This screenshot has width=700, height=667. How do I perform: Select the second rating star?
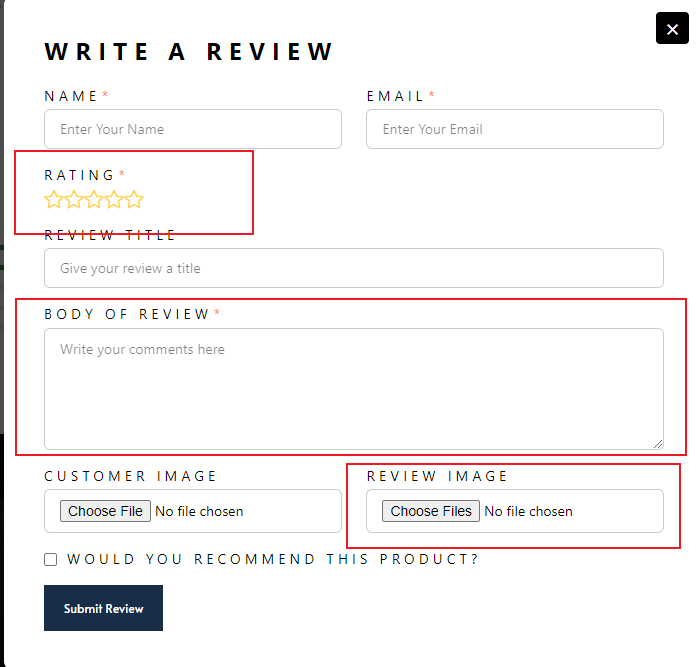point(74,200)
